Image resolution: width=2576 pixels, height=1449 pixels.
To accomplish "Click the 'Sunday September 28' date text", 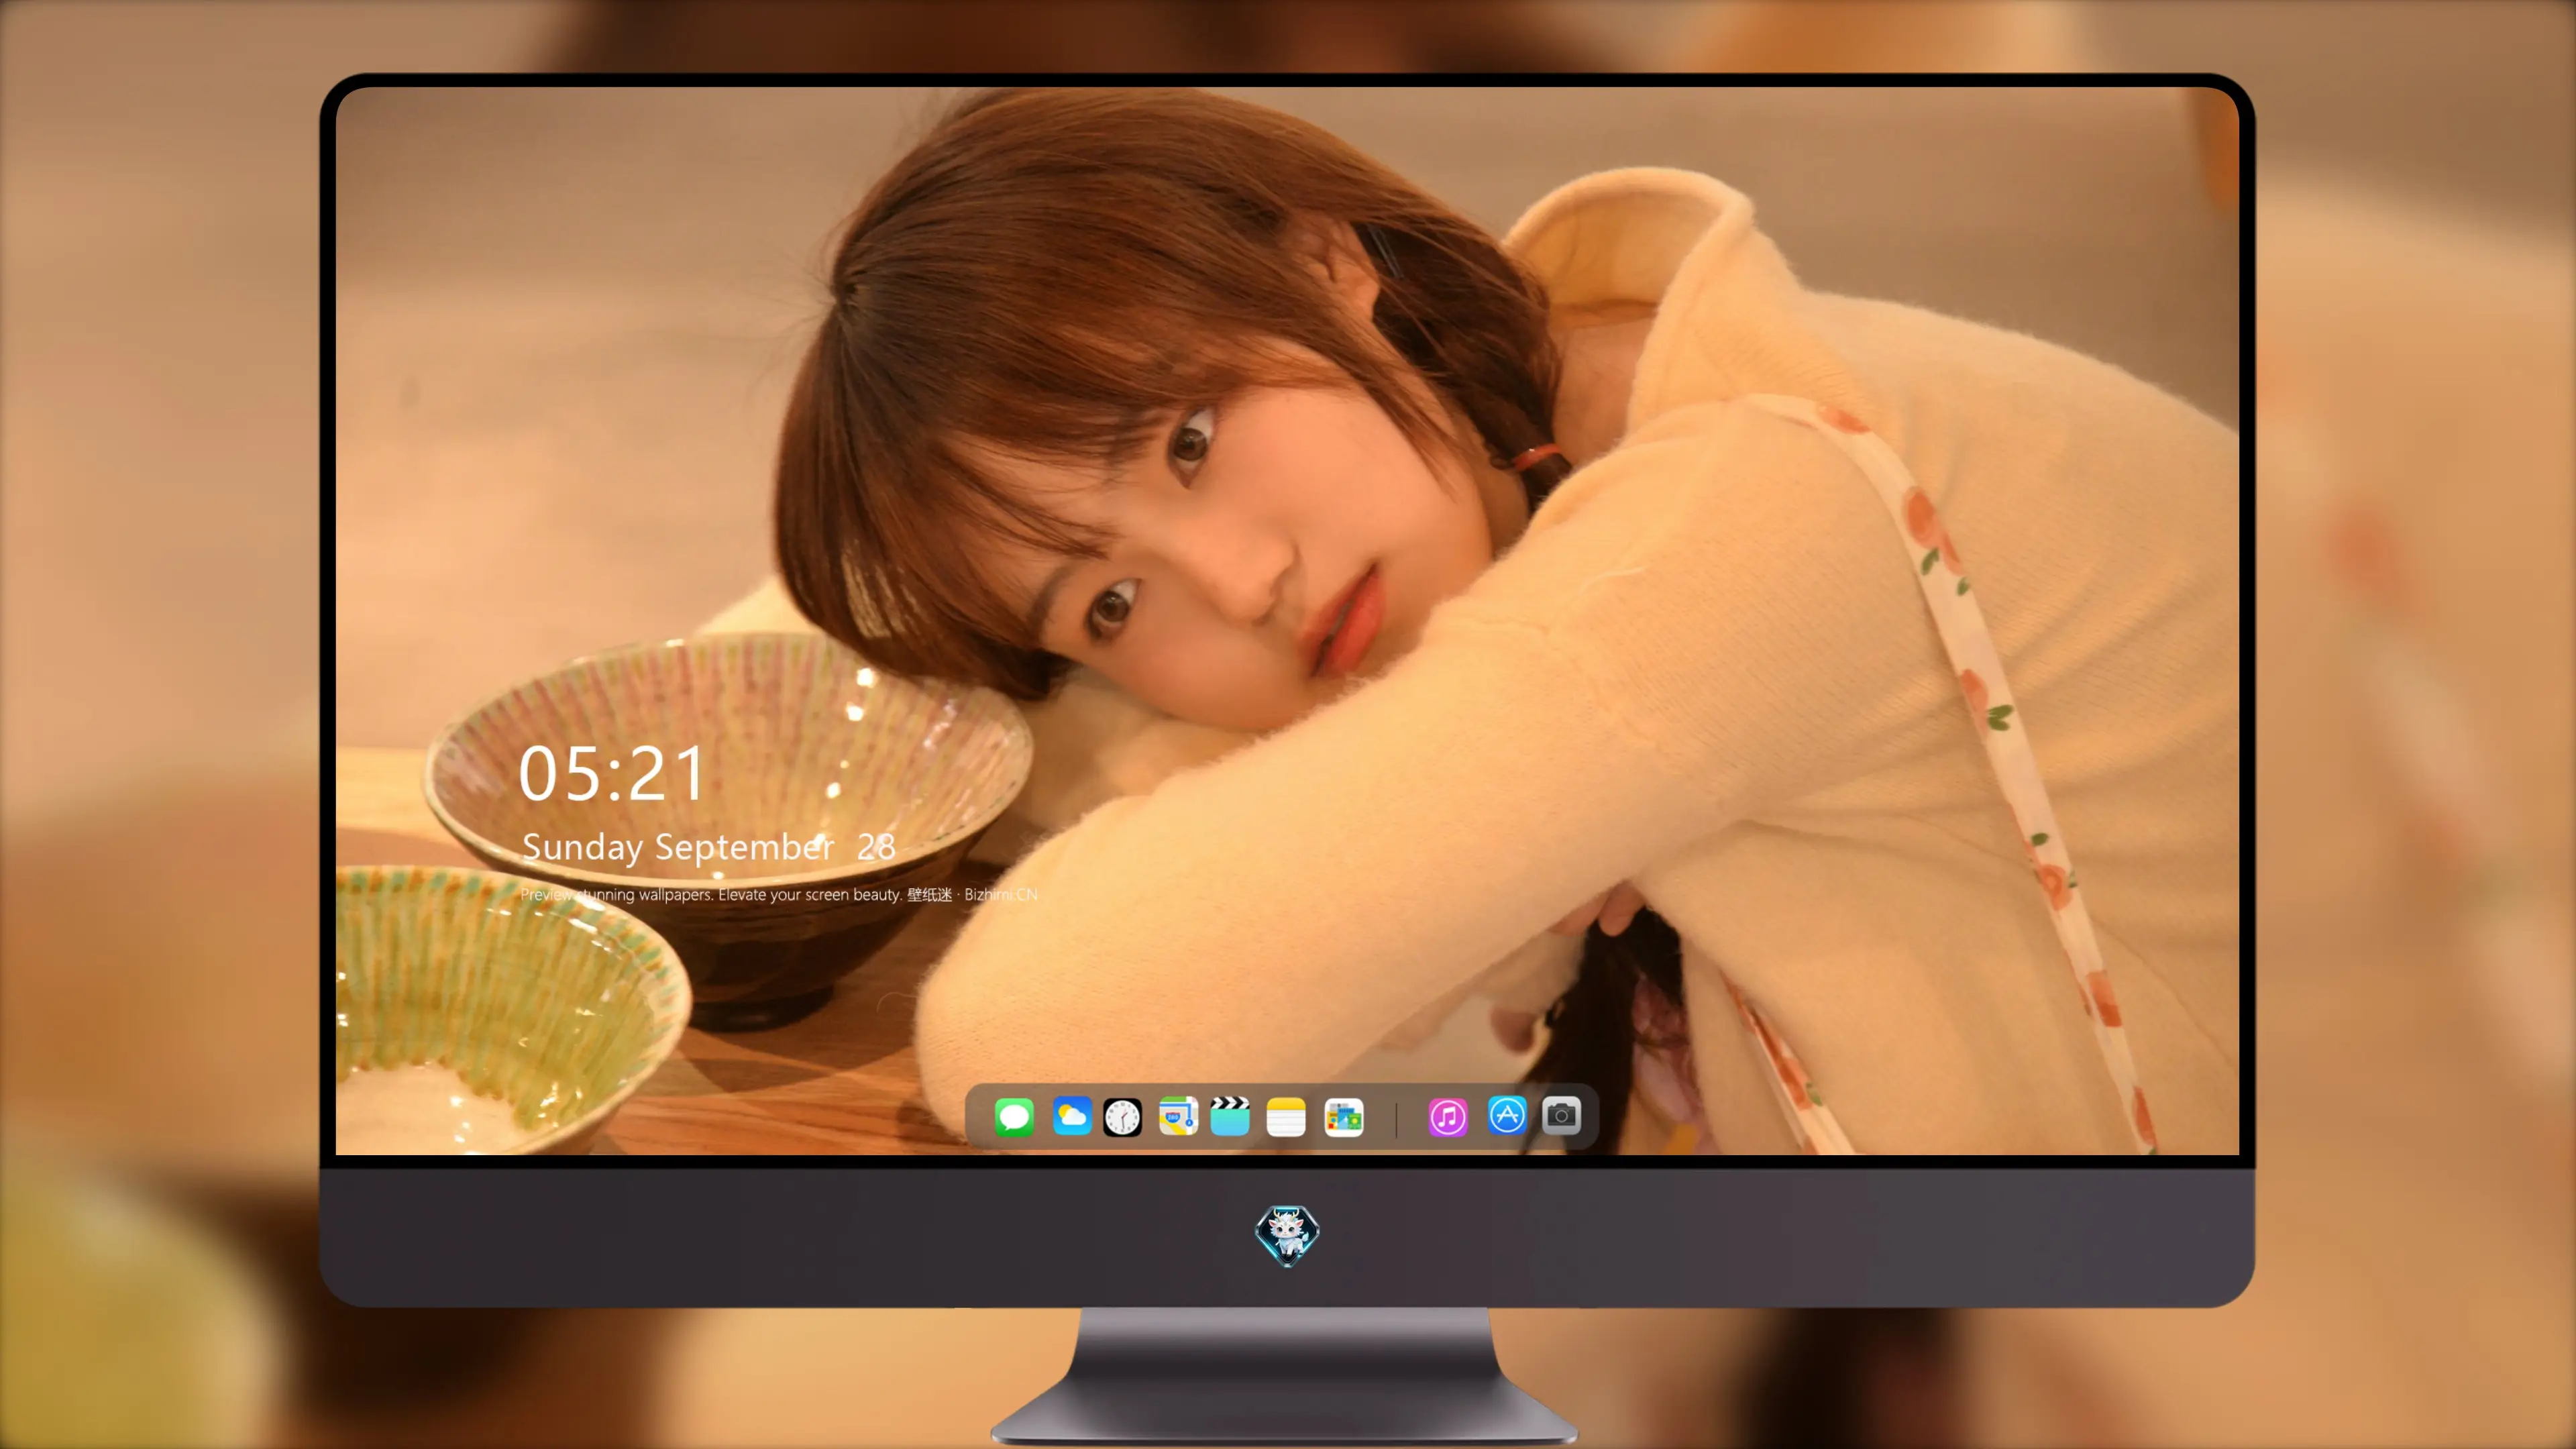I will coord(708,847).
